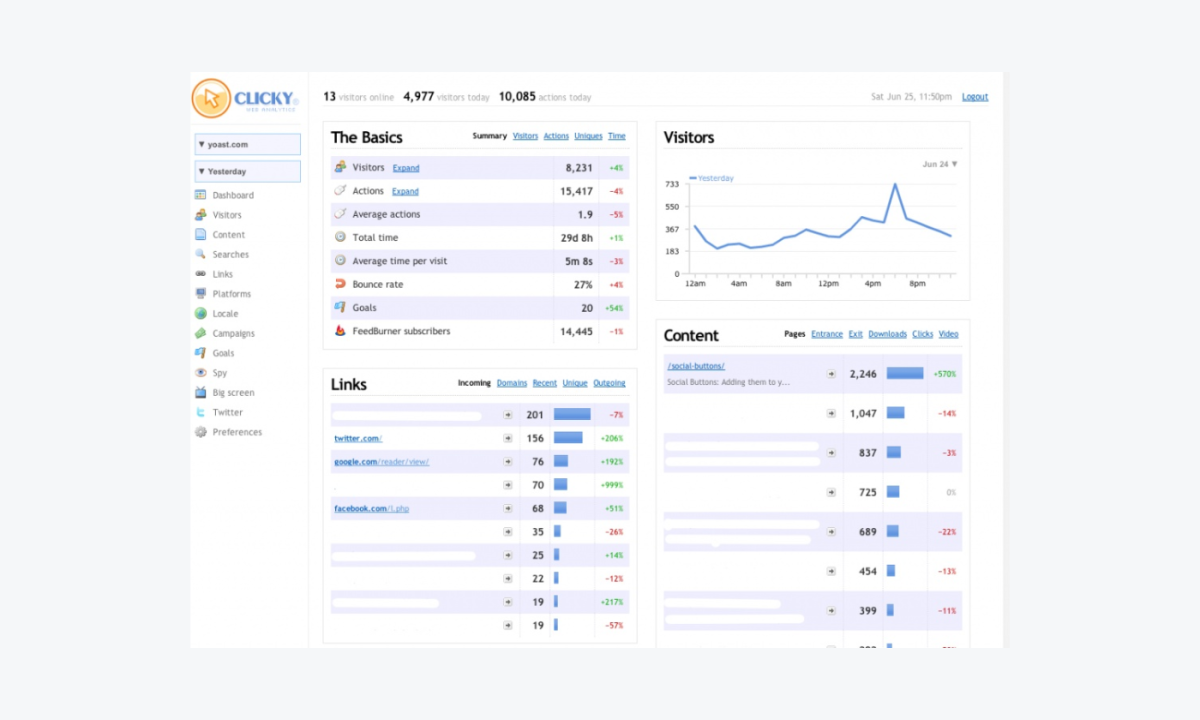
Task: Open the yoast.com site selector dropdown
Action: [x=246, y=143]
